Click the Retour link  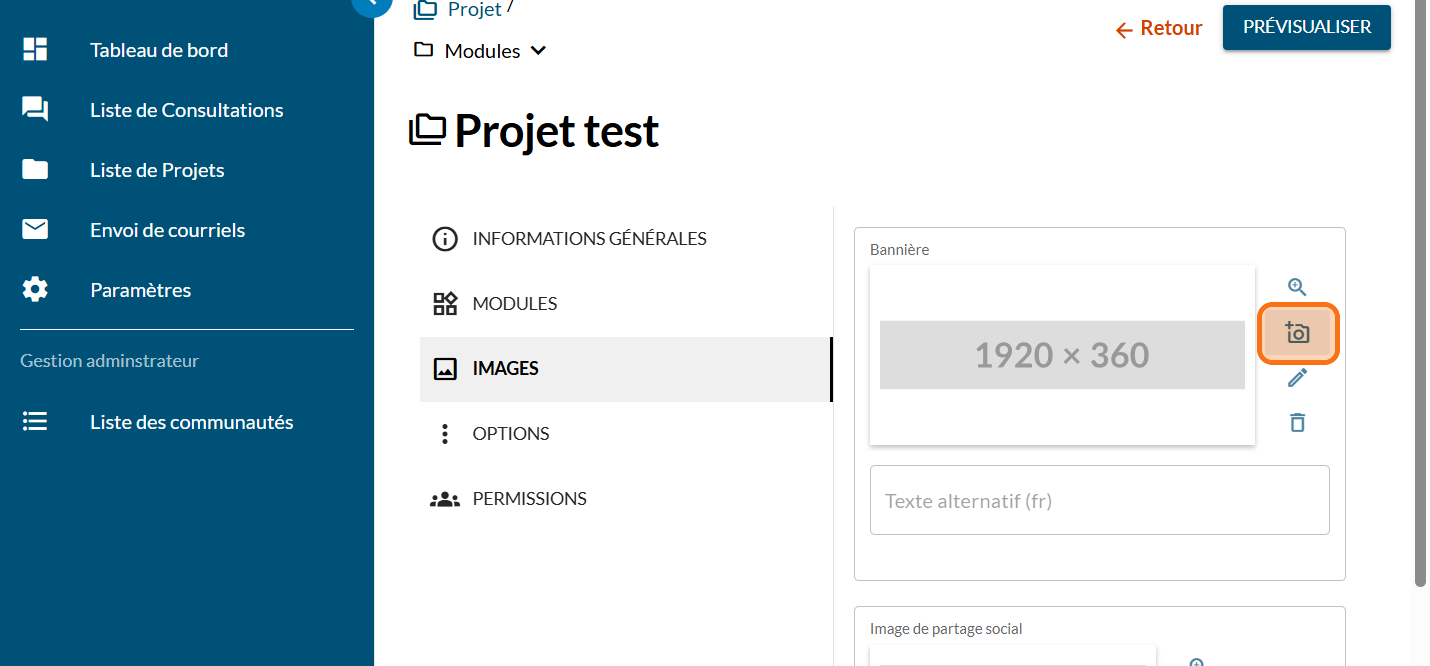[1159, 28]
